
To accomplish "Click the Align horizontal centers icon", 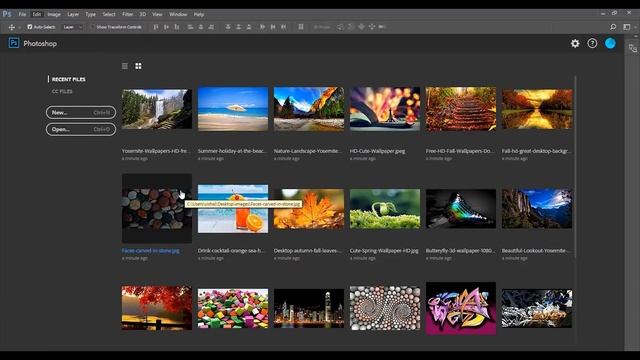I will tap(200, 27).
